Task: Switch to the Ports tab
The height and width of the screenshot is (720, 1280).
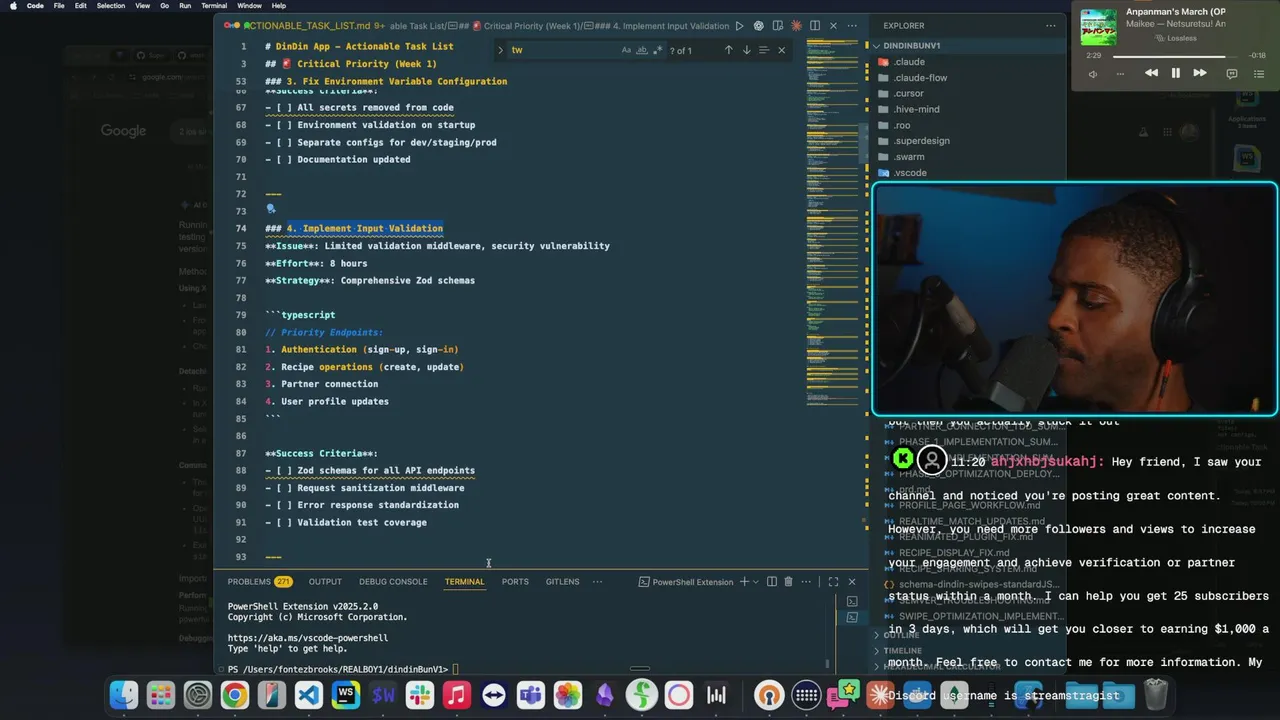Action: tap(515, 582)
